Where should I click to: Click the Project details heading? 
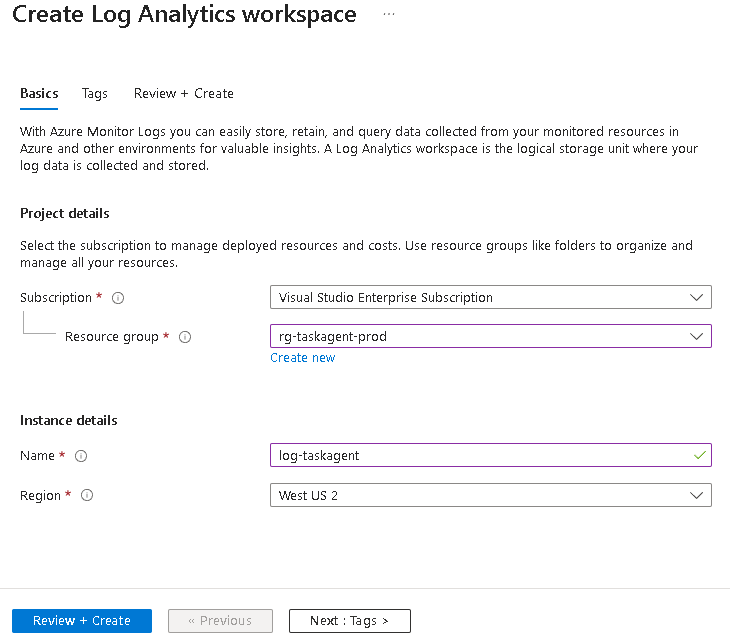pos(65,214)
